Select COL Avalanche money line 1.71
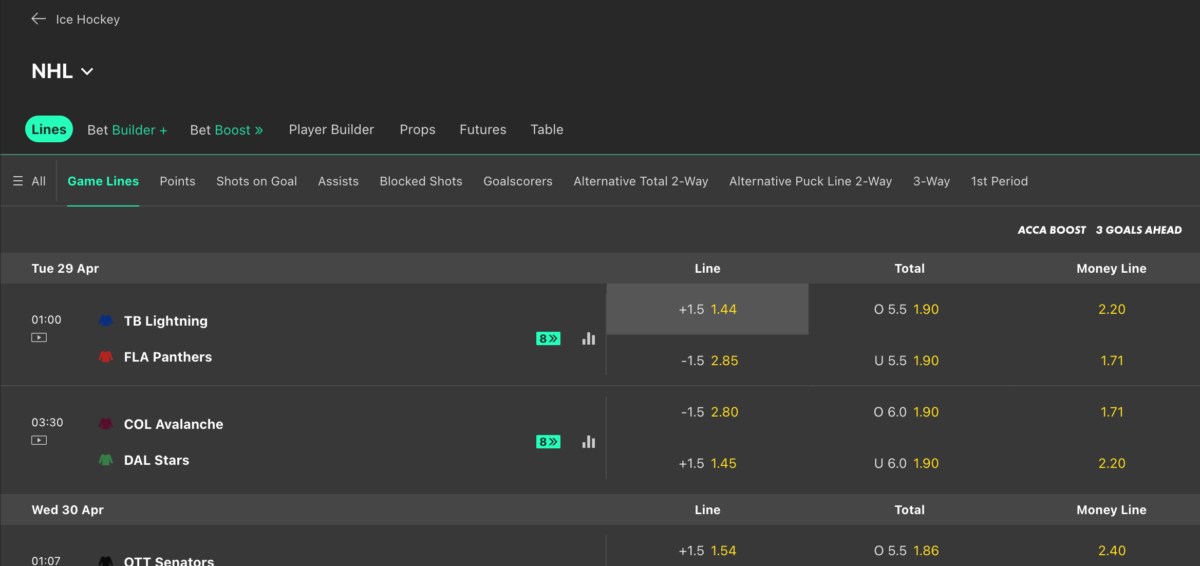 point(1111,412)
